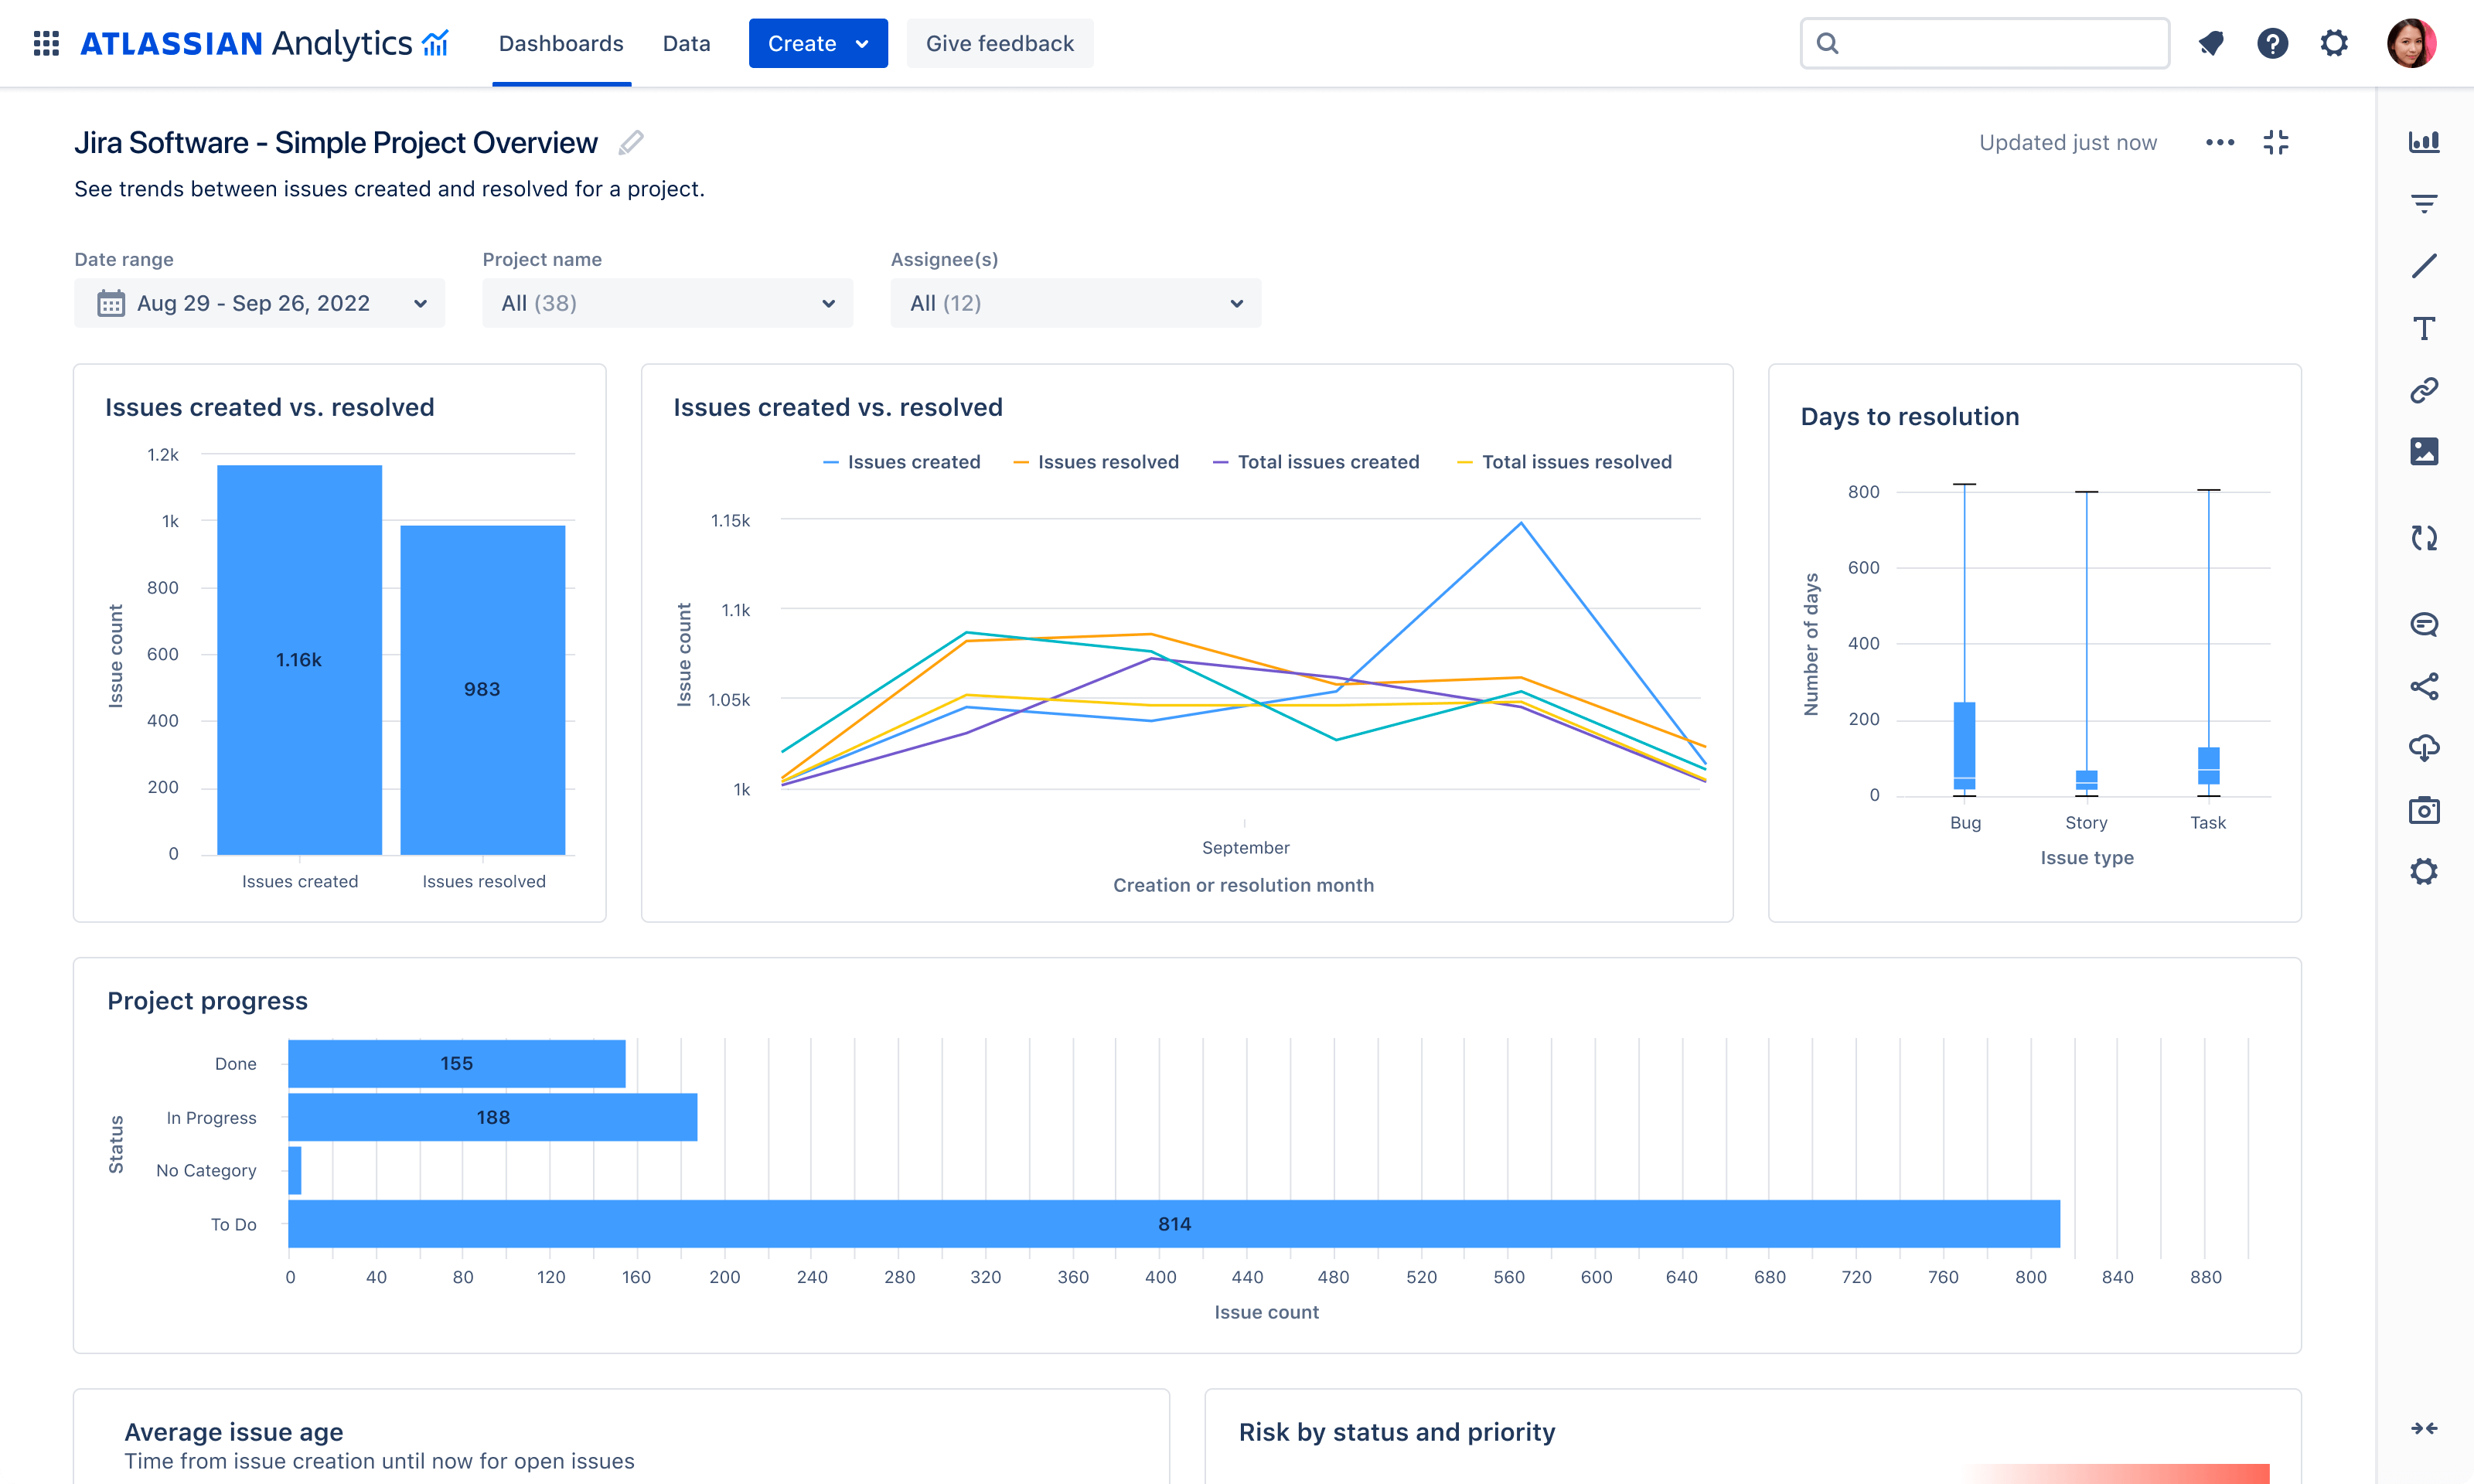
Task: Click the expand icon on Risk panel
Action: click(x=2425, y=1429)
